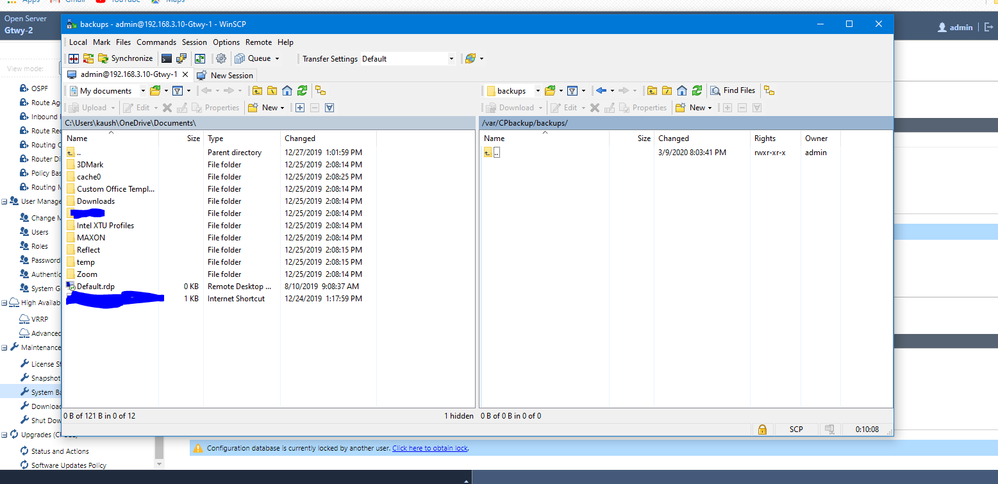Click the Synchronize Browsing icon left of Synchronize
998x484 pixels.
pos(88,59)
